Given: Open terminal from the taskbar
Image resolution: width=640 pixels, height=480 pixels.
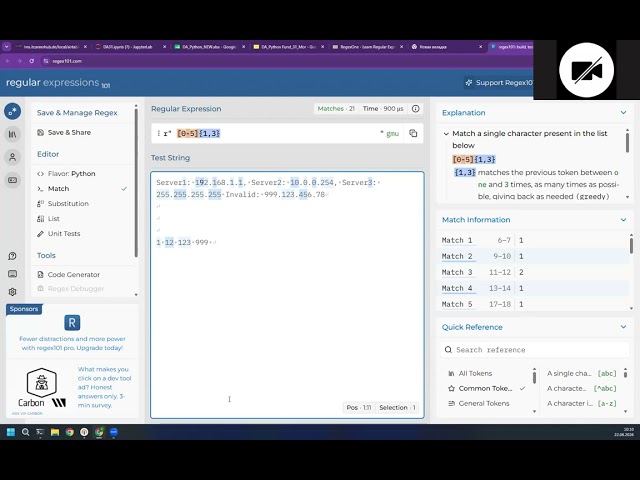Looking at the screenshot, I should (x=40, y=432).
